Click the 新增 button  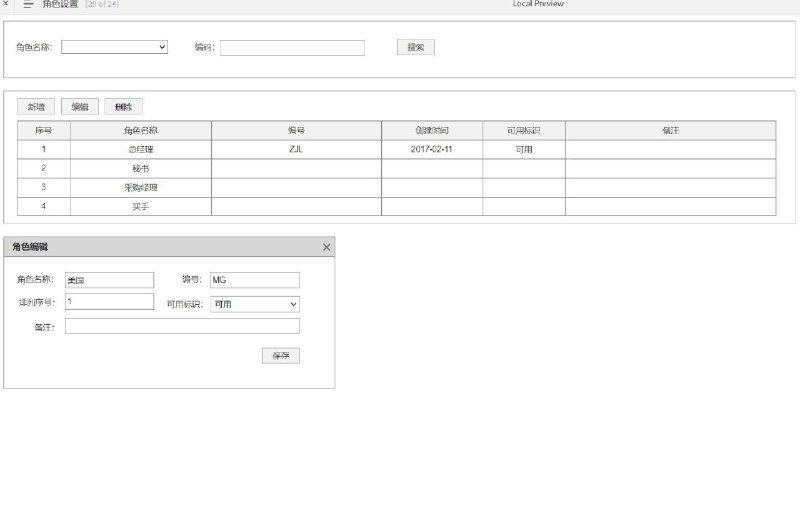[36, 107]
